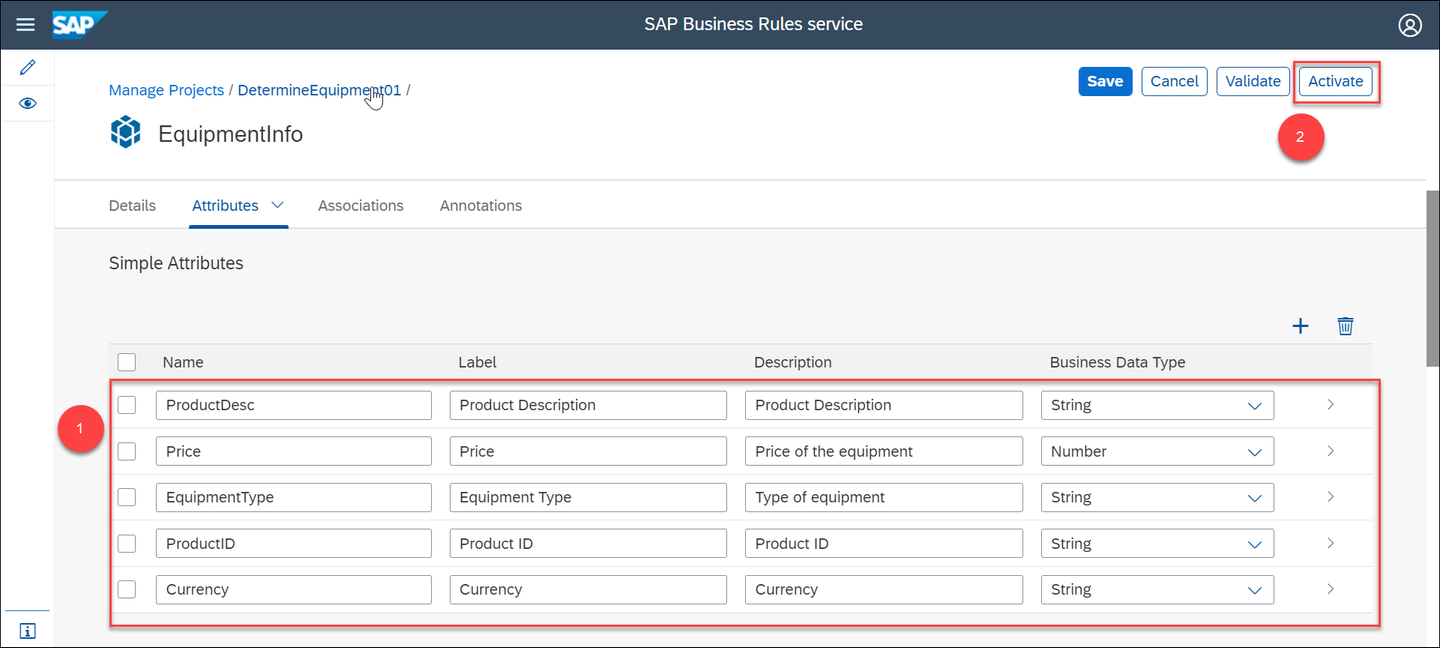Select the Currency row checkbox
1440x648 pixels.
pyautogui.click(x=127, y=589)
